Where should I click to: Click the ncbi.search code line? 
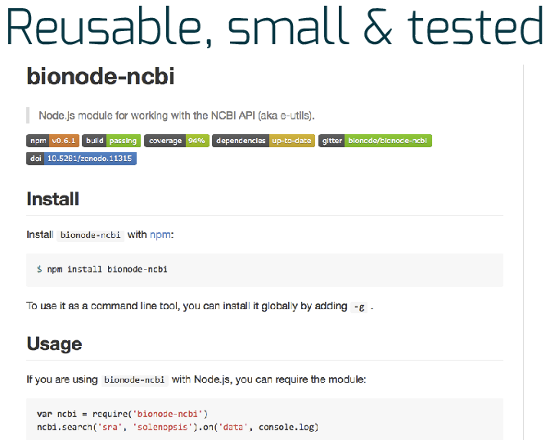(x=177, y=427)
